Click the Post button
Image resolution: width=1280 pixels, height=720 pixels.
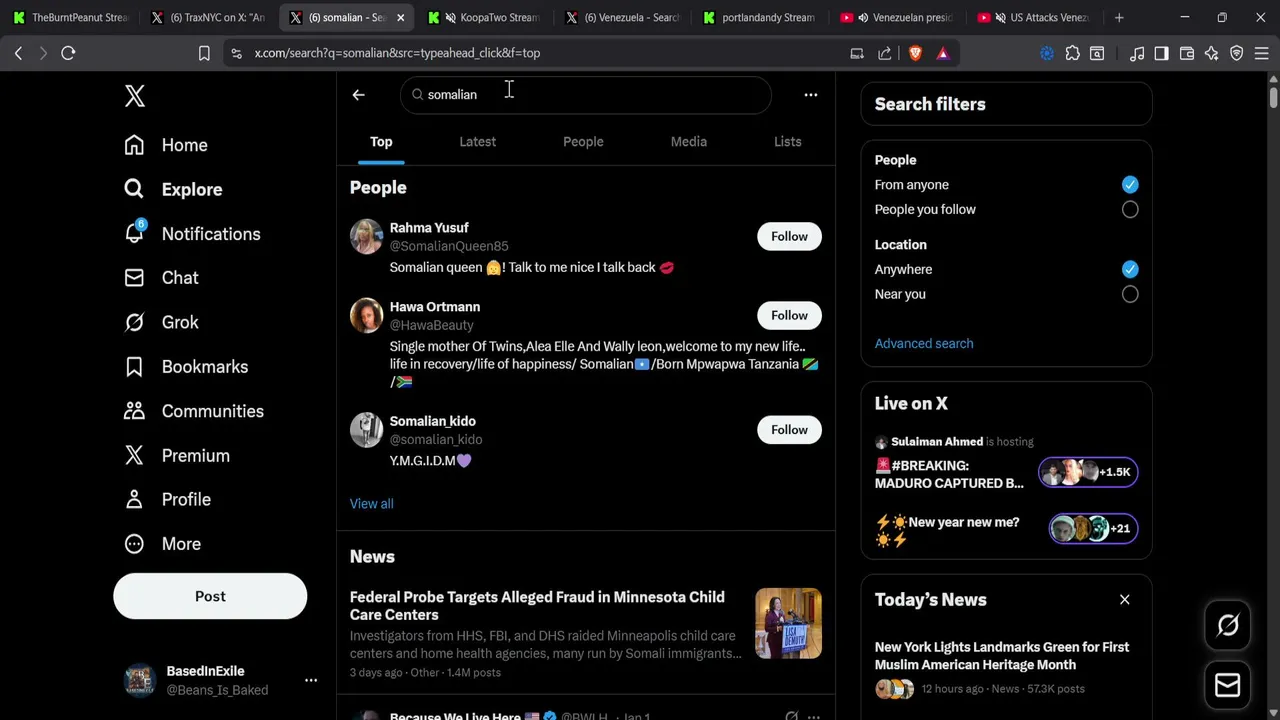[210, 596]
